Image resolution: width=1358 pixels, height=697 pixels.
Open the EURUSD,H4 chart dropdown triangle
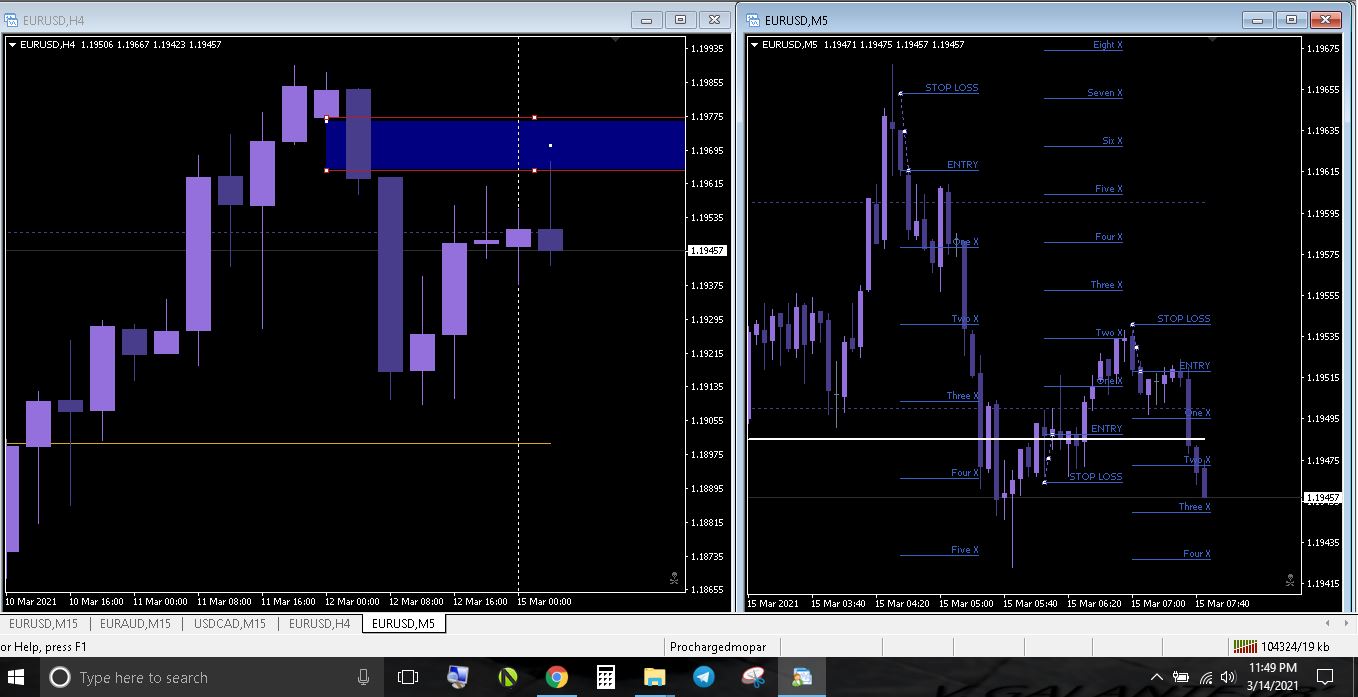12,44
